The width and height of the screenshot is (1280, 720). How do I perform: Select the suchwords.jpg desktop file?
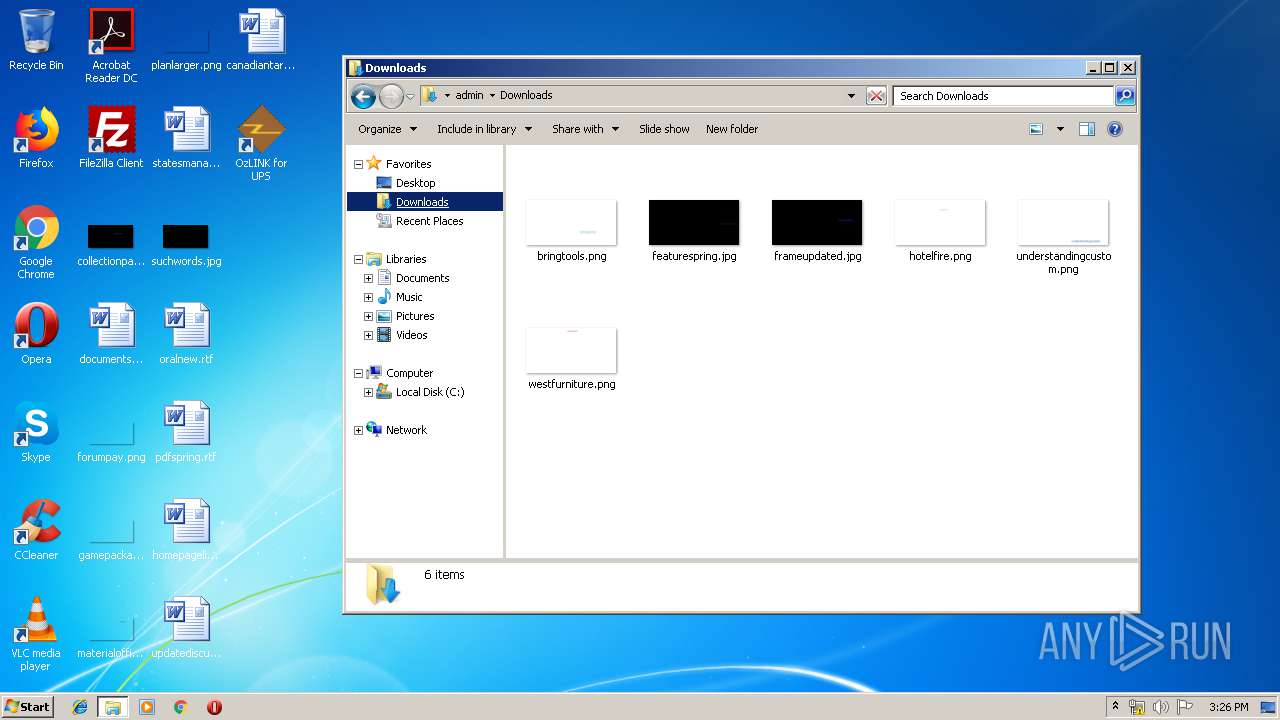(x=186, y=244)
